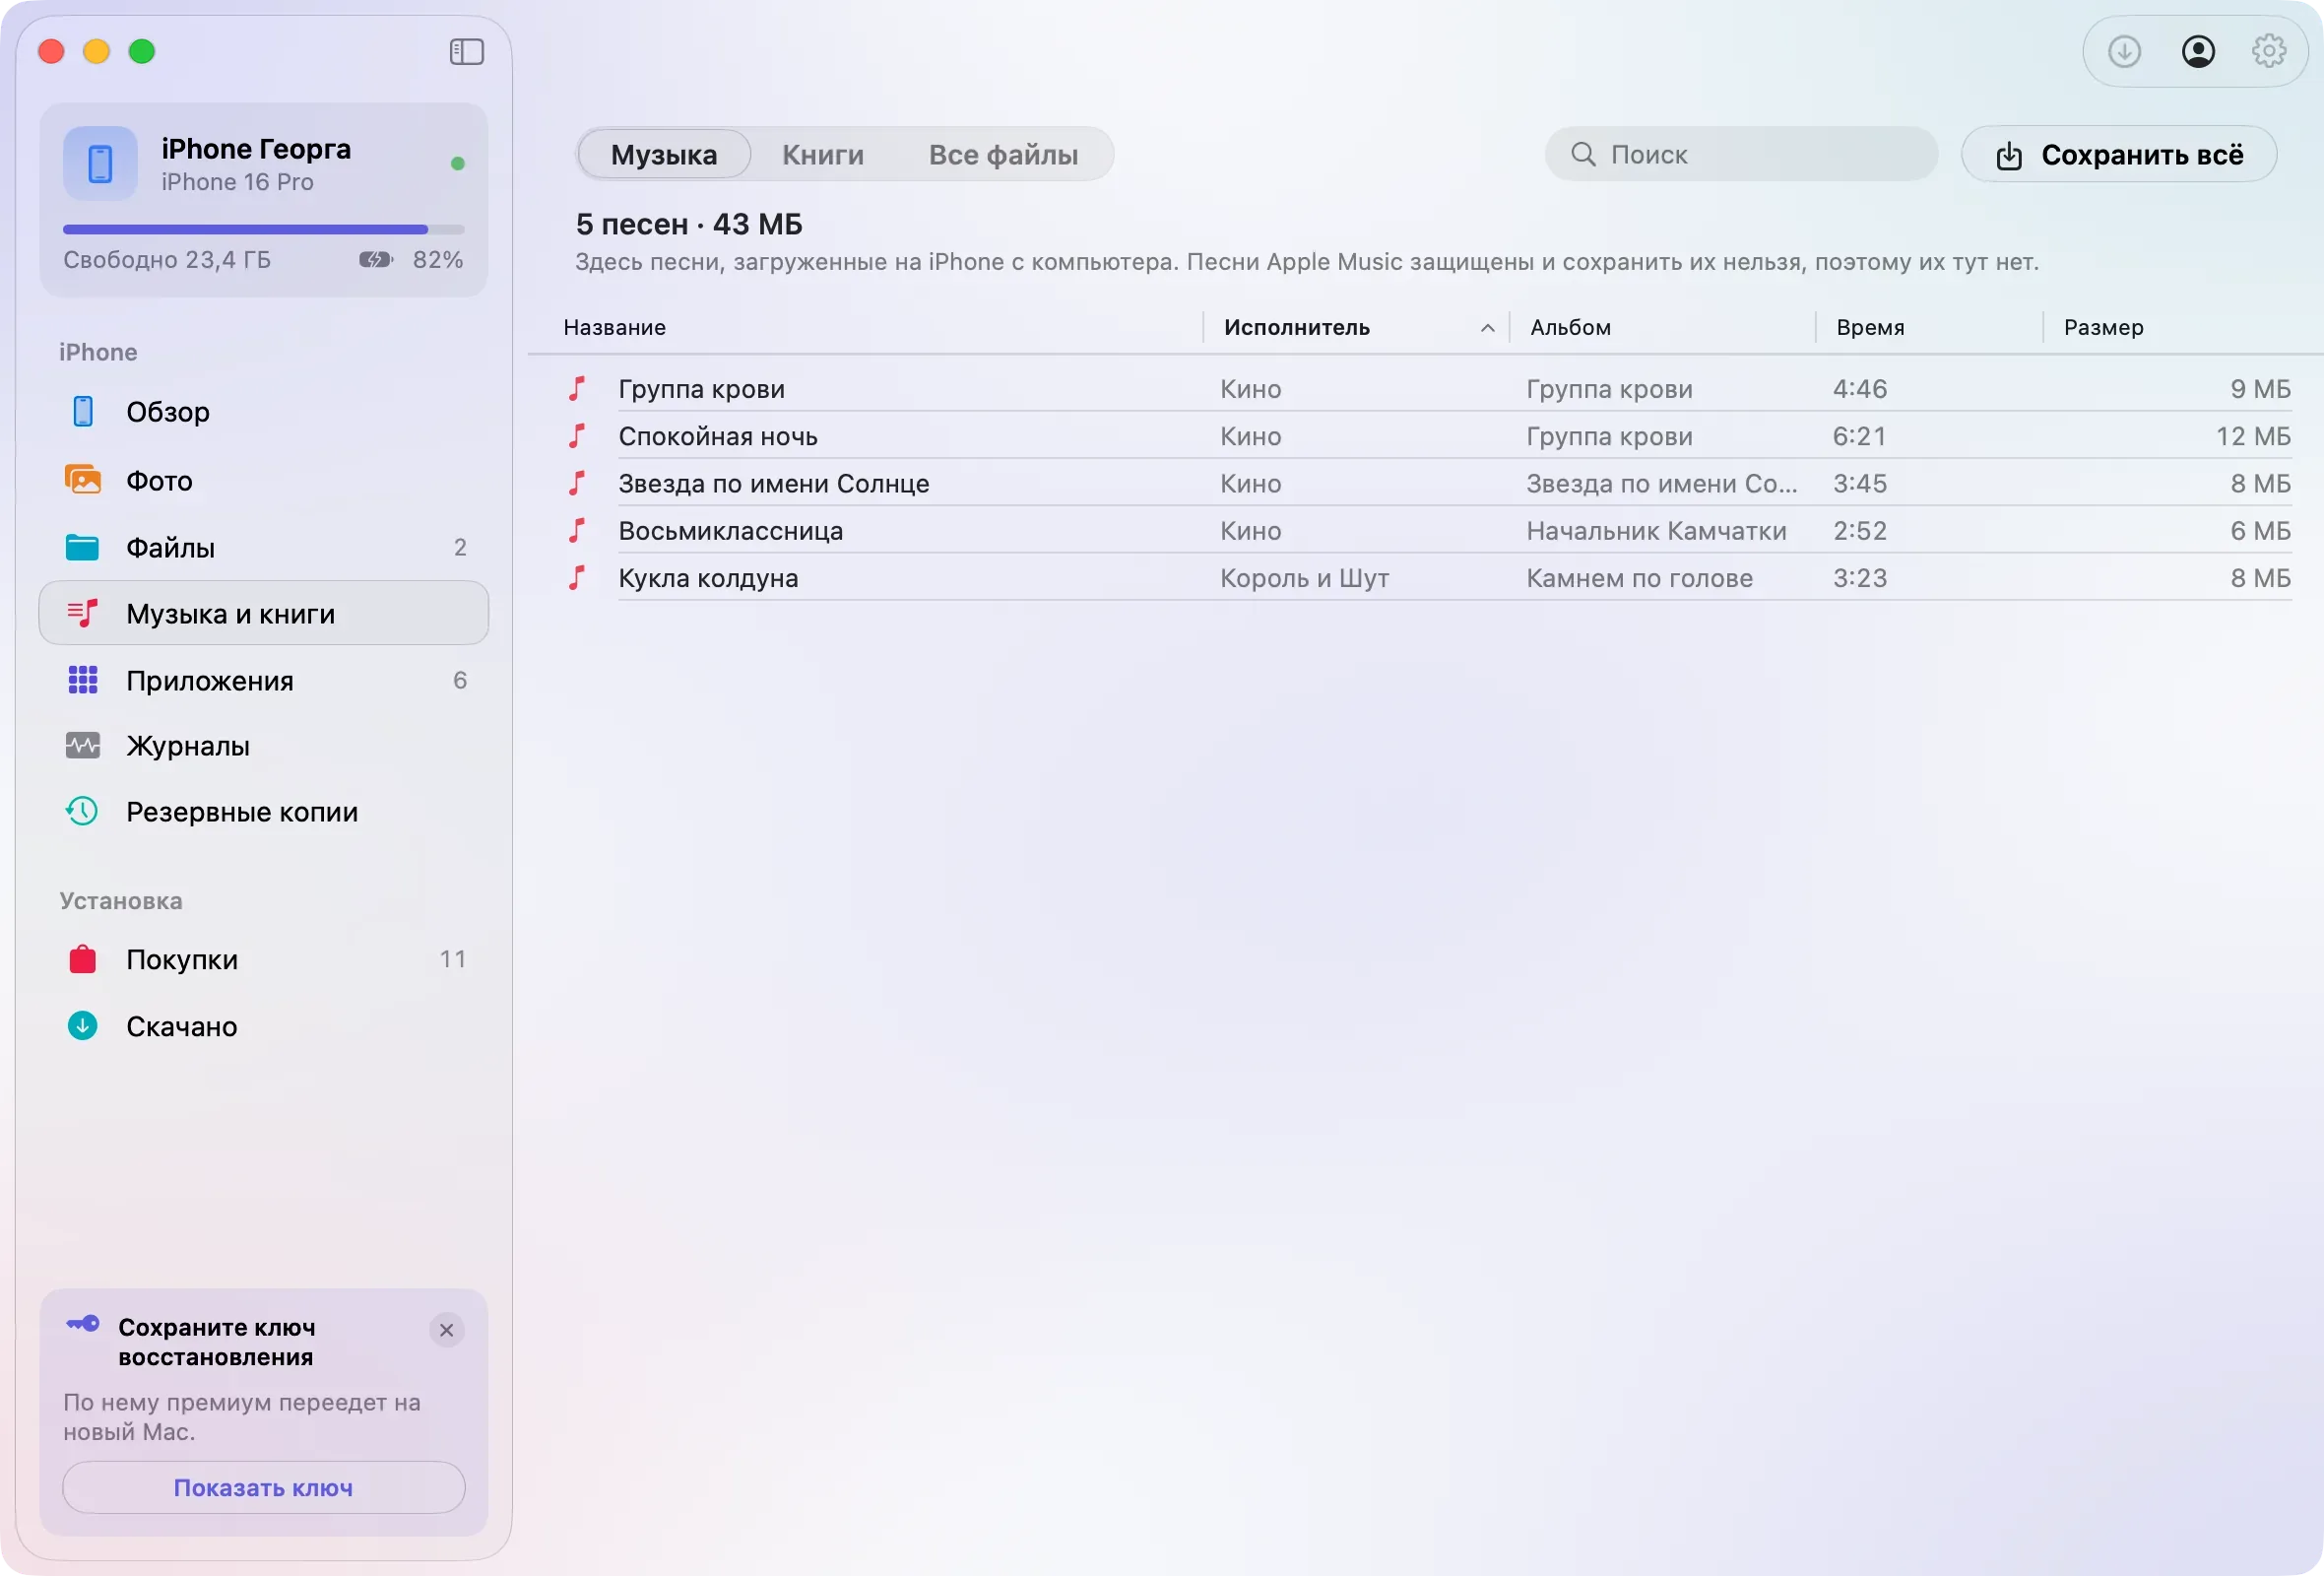The height and width of the screenshot is (1576, 2324).
Task: Switch to the Книги tab
Action: (822, 154)
